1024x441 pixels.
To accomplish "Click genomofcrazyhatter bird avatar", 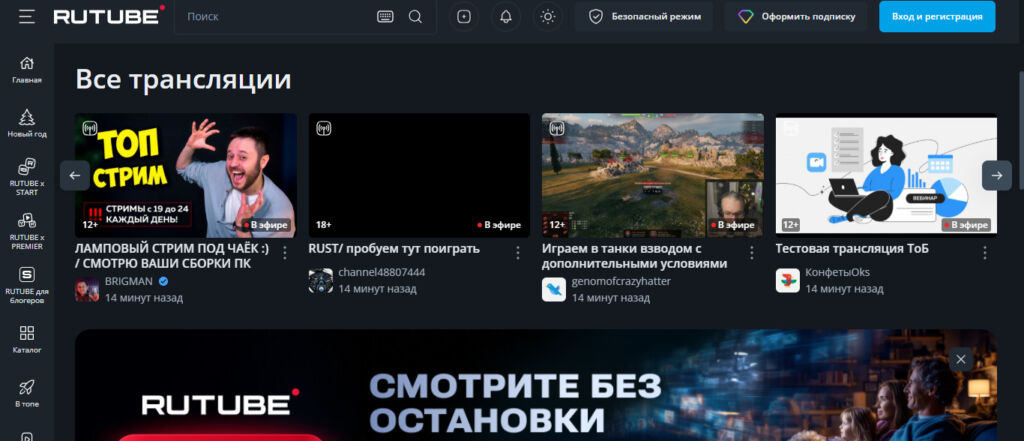I will click(x=554, y=289).
